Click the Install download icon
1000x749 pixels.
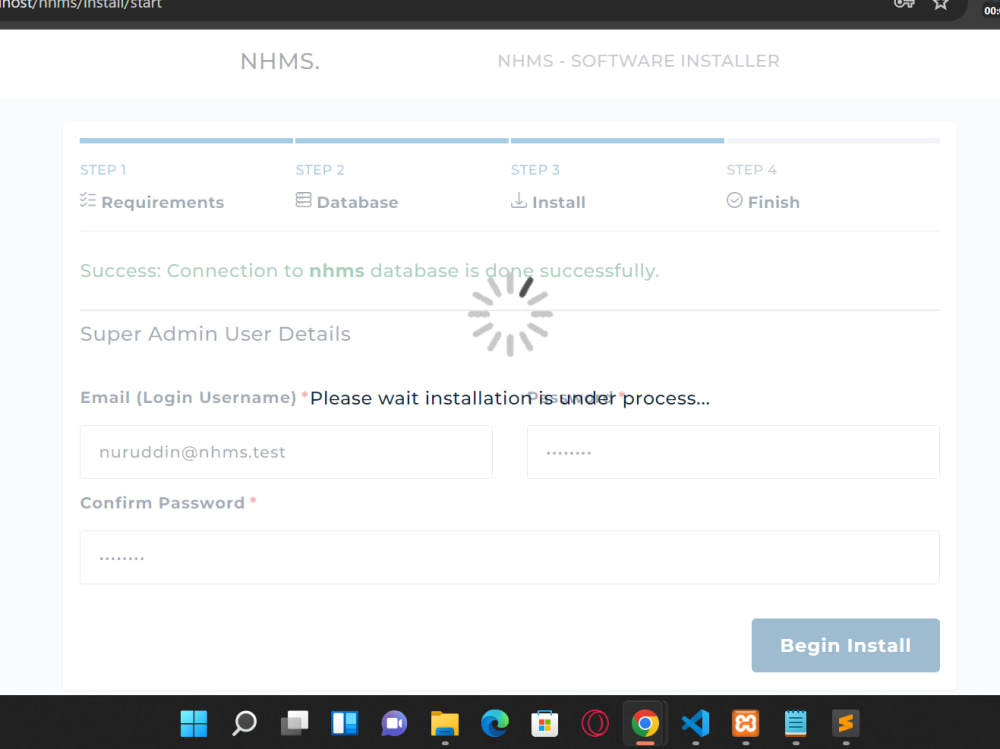pyautogui.click(x=519, y=200)
